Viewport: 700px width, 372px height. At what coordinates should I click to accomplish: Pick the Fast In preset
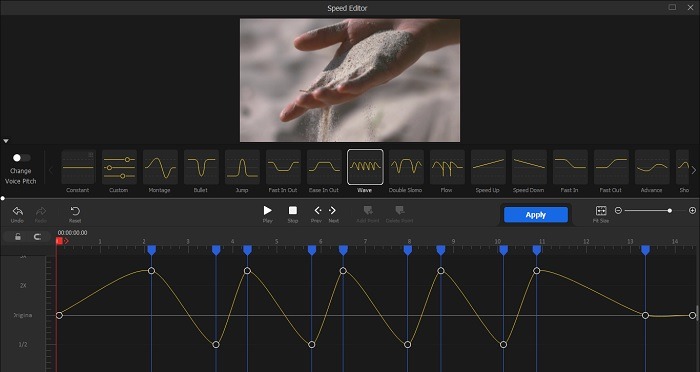coord(571,167)
